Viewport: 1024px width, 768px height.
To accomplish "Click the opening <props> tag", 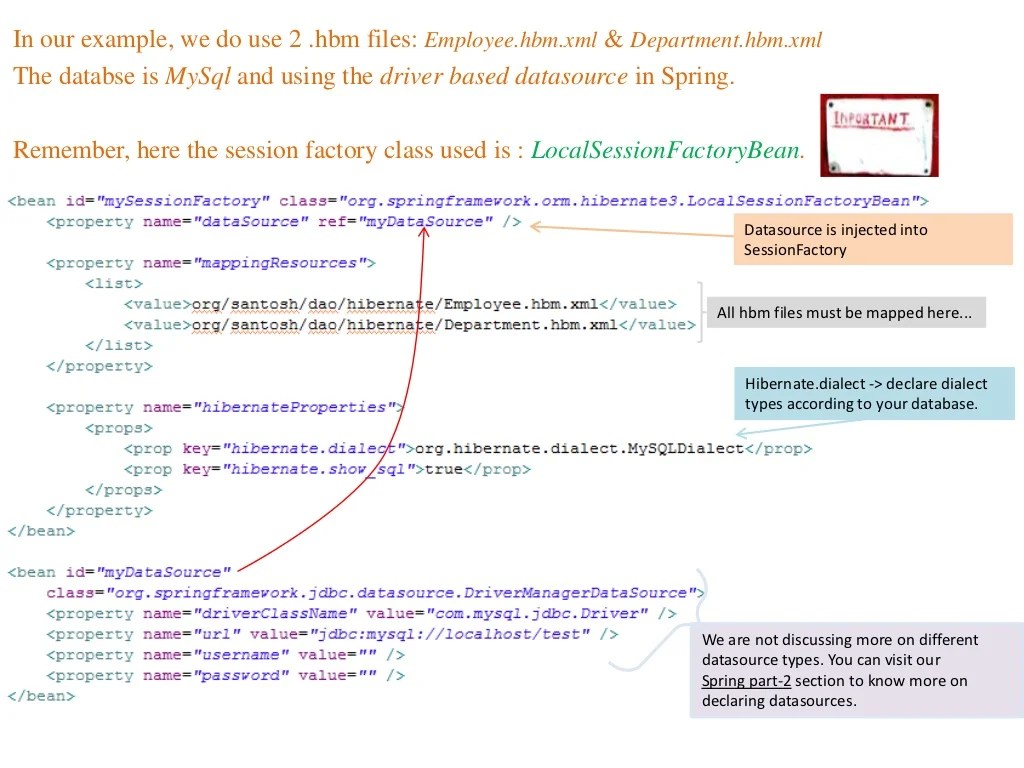I will [118, 428].
